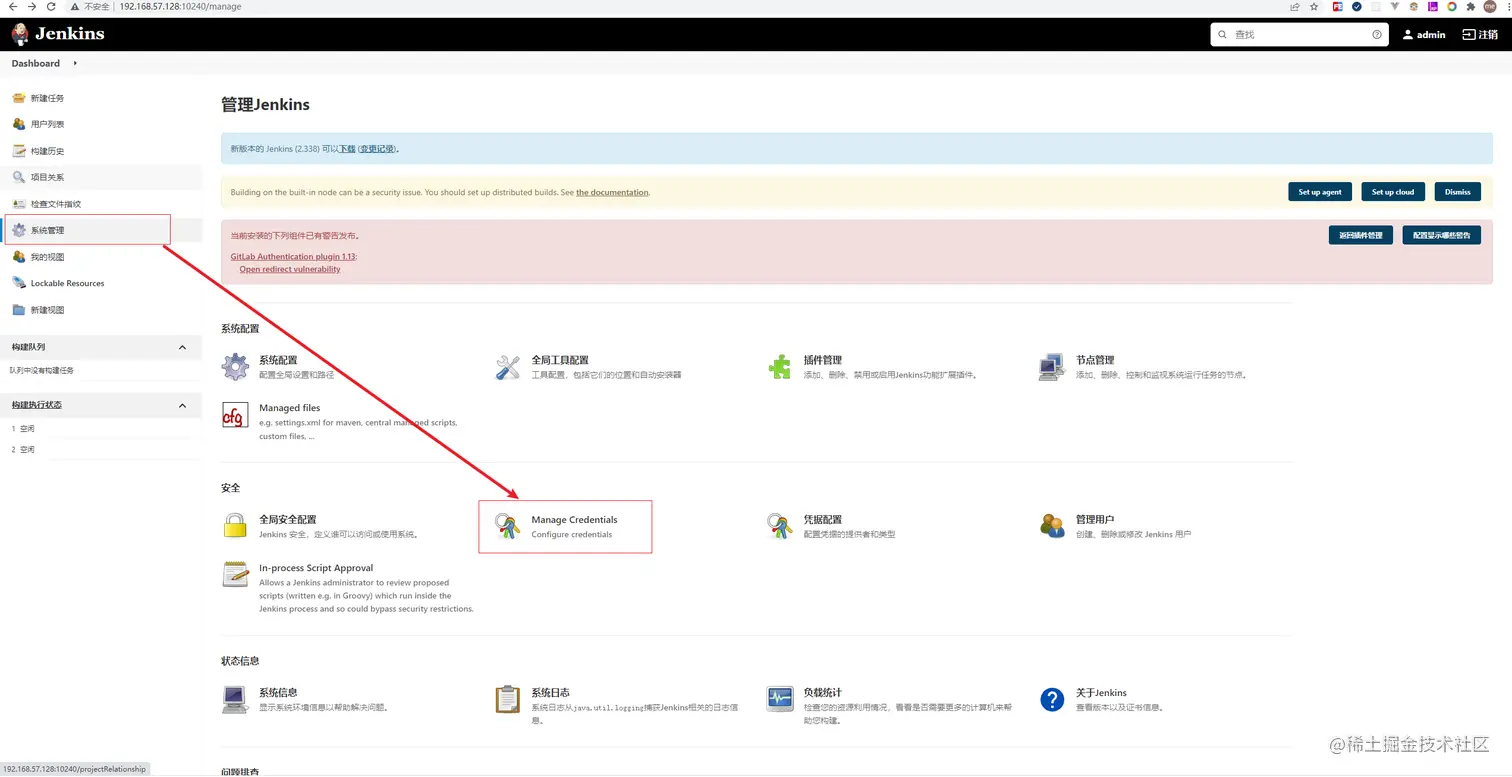Viewport: 1512px width, 777px height.
Task: Click the 配置显示哪些警告 button
Action: pos(1441,235)
